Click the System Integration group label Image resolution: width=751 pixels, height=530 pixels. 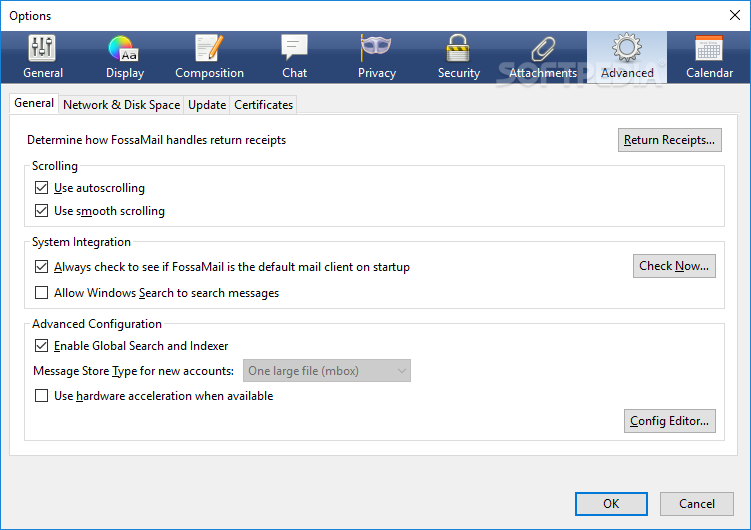click(81, 242)
